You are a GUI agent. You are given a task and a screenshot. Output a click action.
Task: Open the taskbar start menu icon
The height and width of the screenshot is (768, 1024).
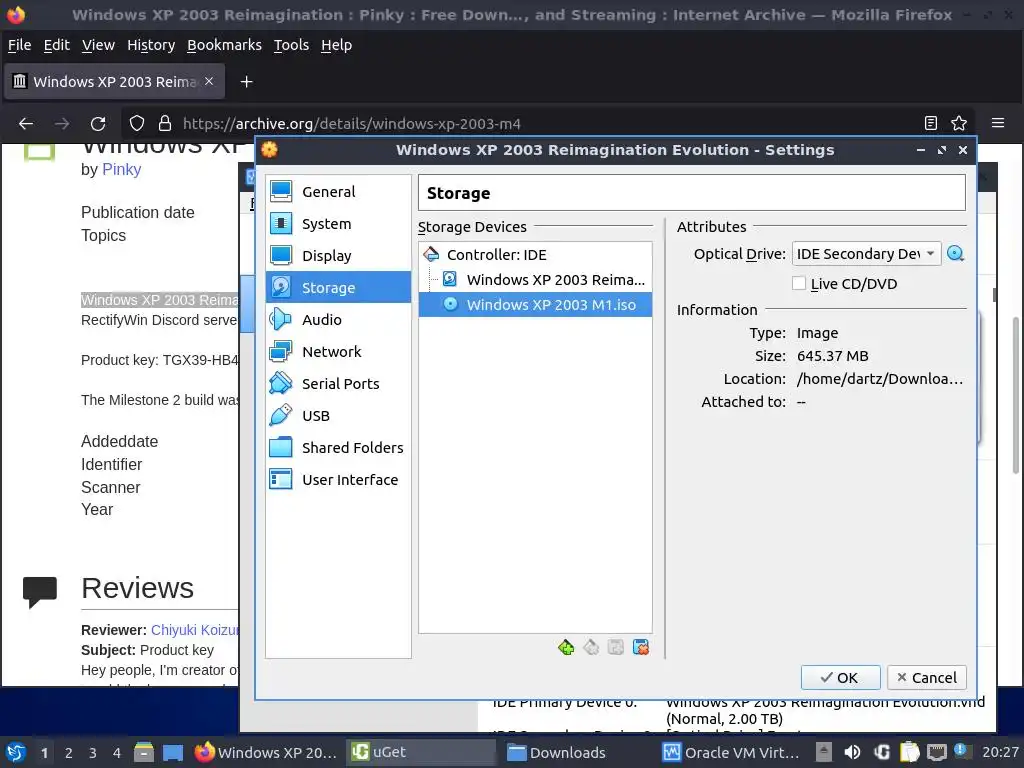click(x=16, y=752)
